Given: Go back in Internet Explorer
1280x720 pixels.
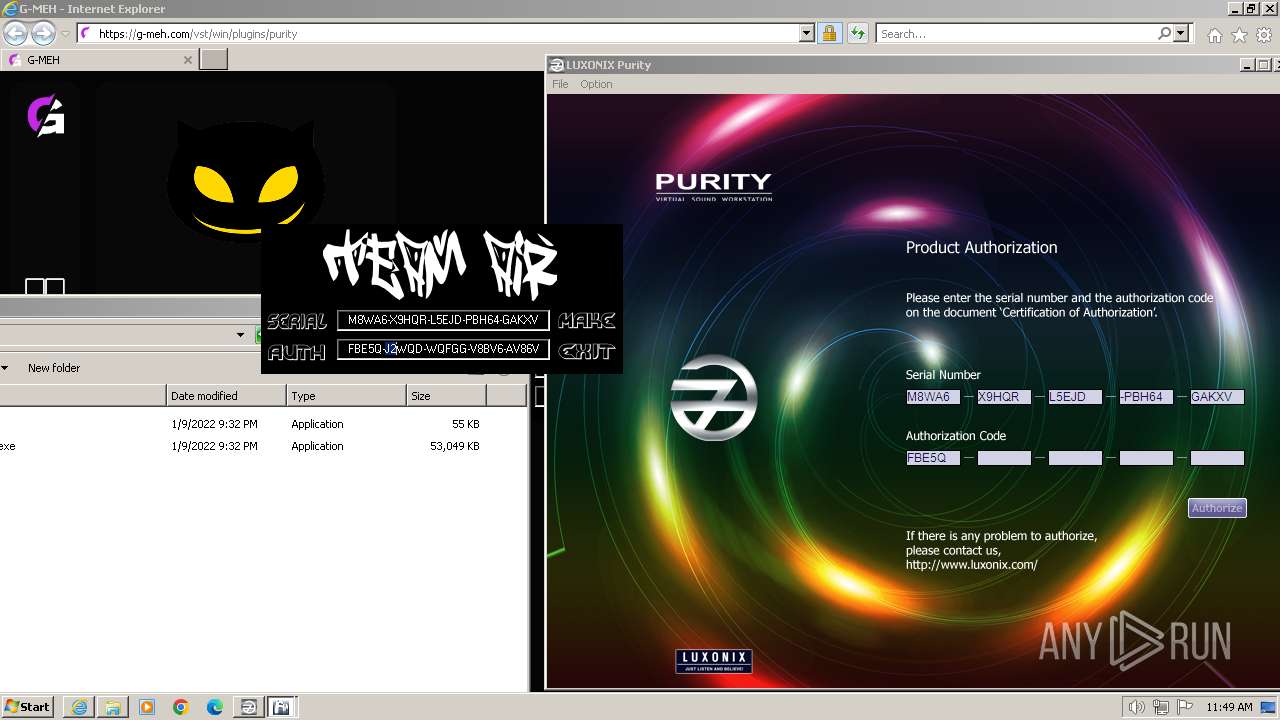Looking at the screenshot, I should 16,33.
